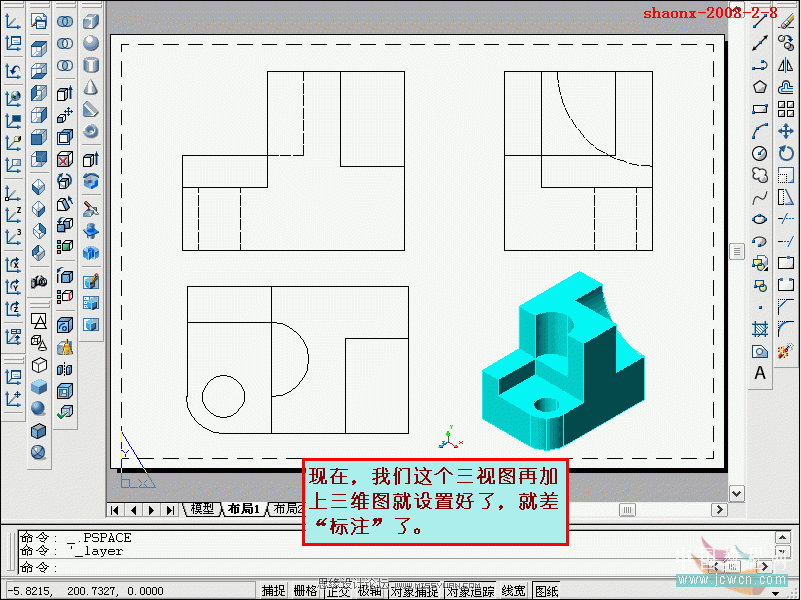Pick the Arc draw tool
This screenshot has width=801, height=600.
point(760,131)
